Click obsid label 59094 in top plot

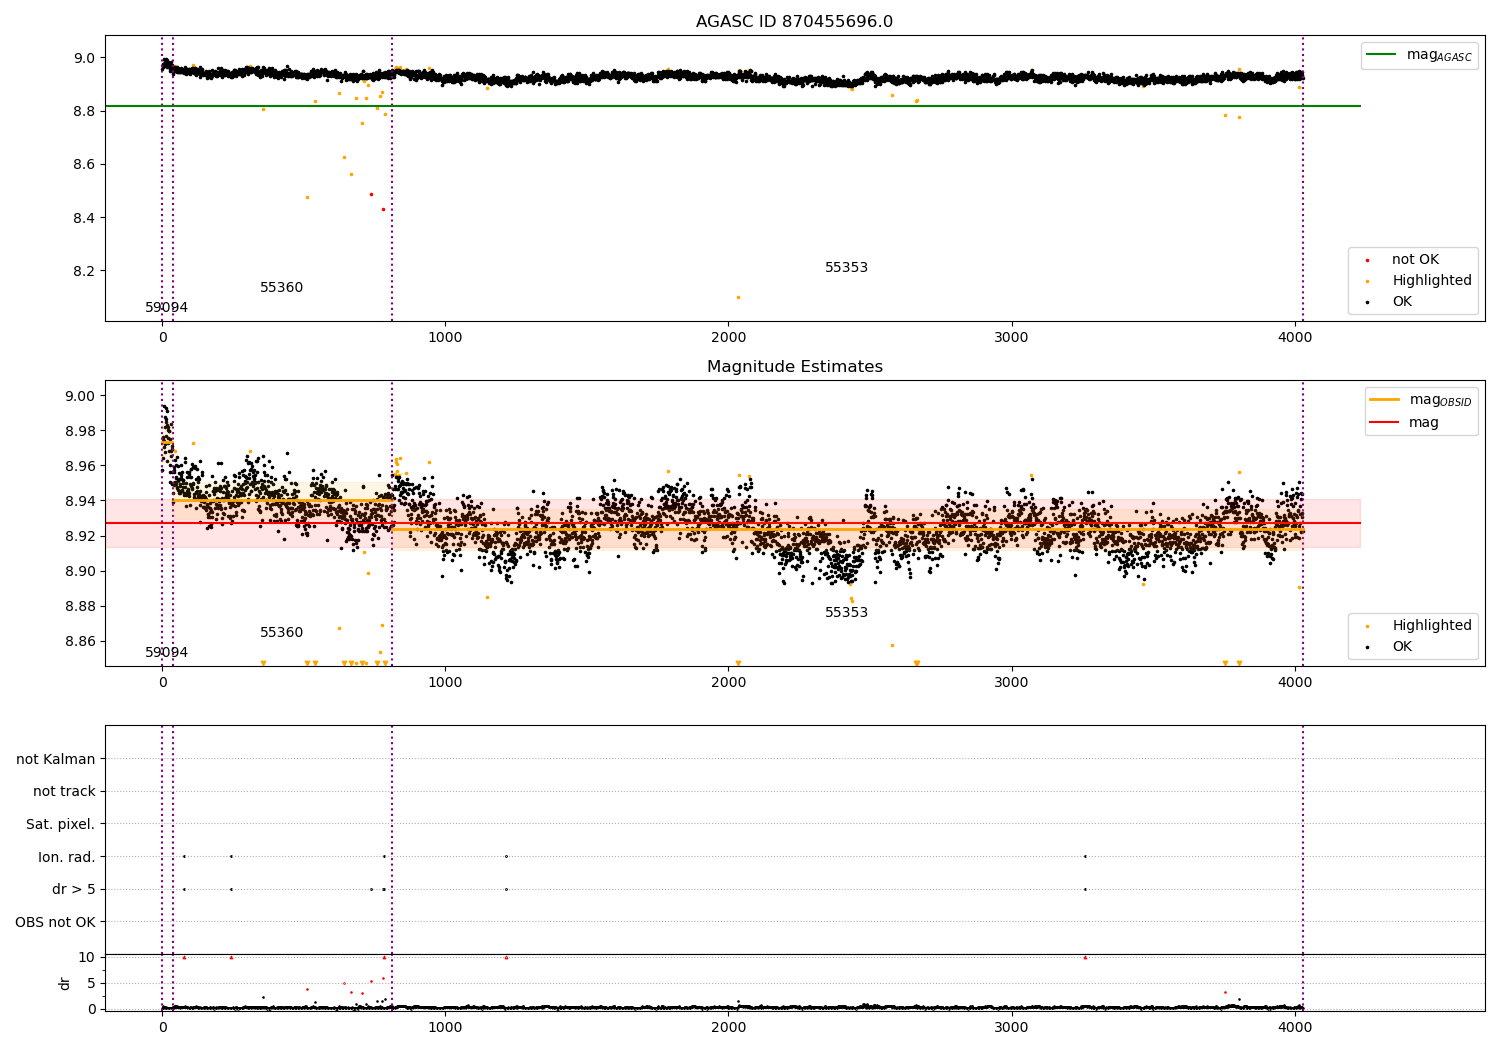click(x=166, y=308)
